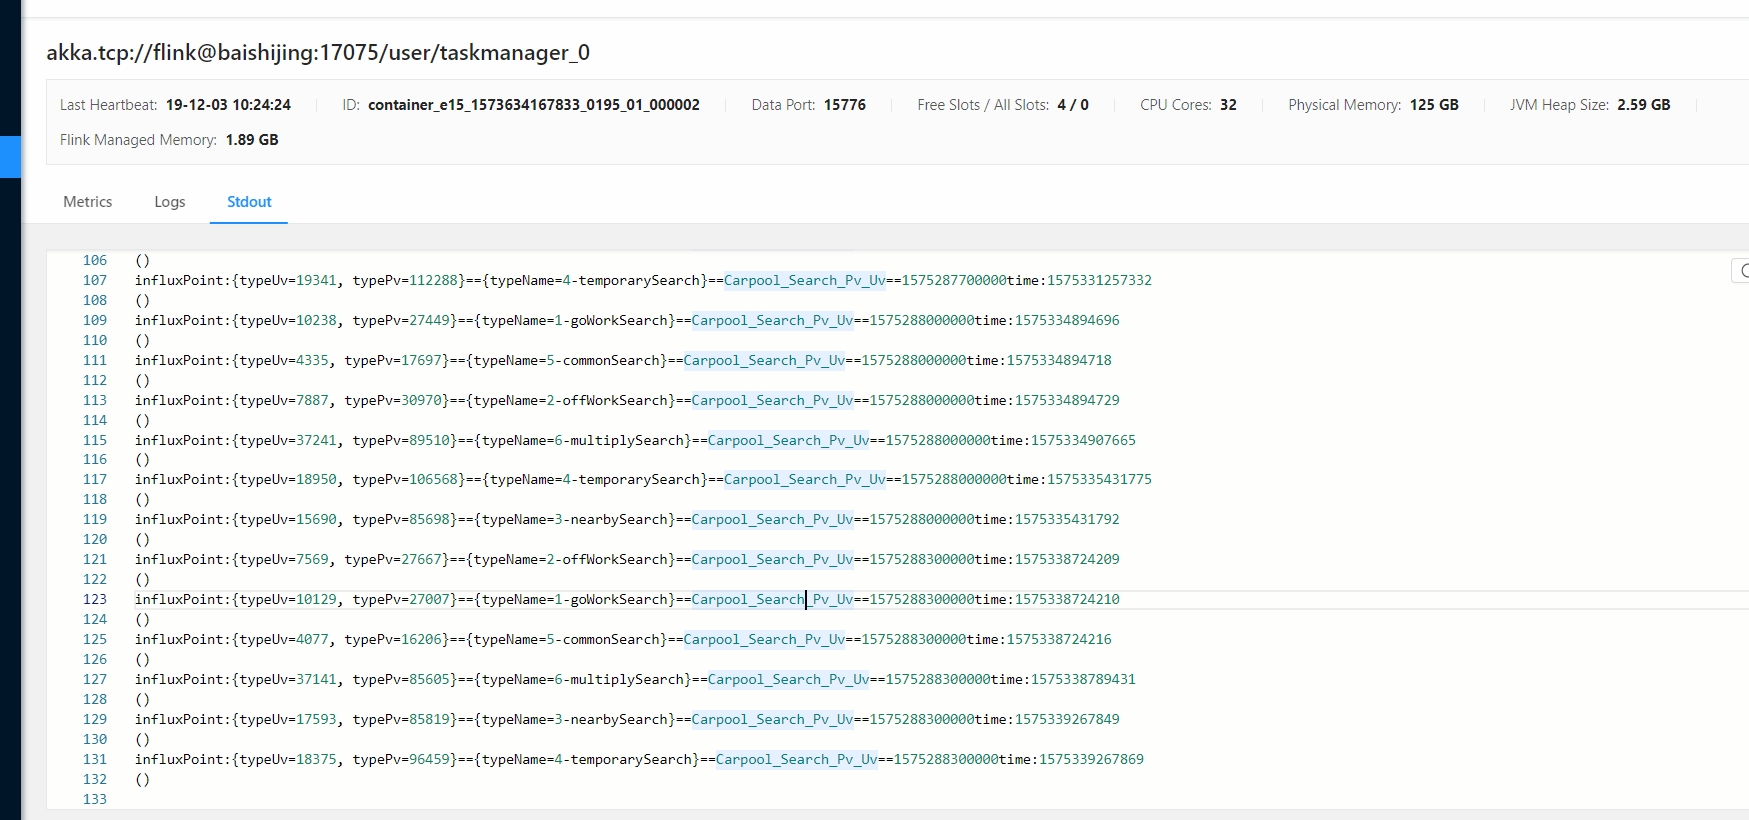Click line number 123 in the gutter
This screenshot has width=1749, height=820.
[x=95, y=600]
